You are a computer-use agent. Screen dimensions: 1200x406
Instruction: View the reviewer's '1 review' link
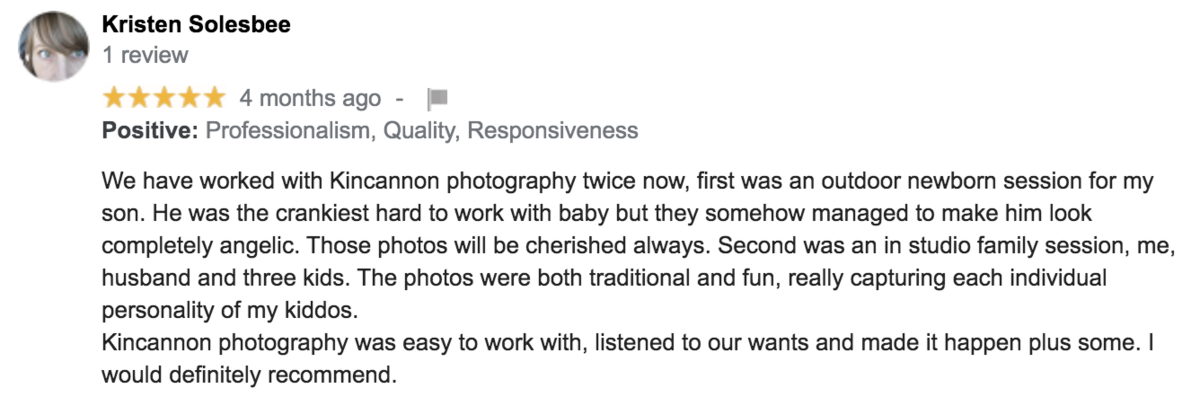[x=145, y=55]
